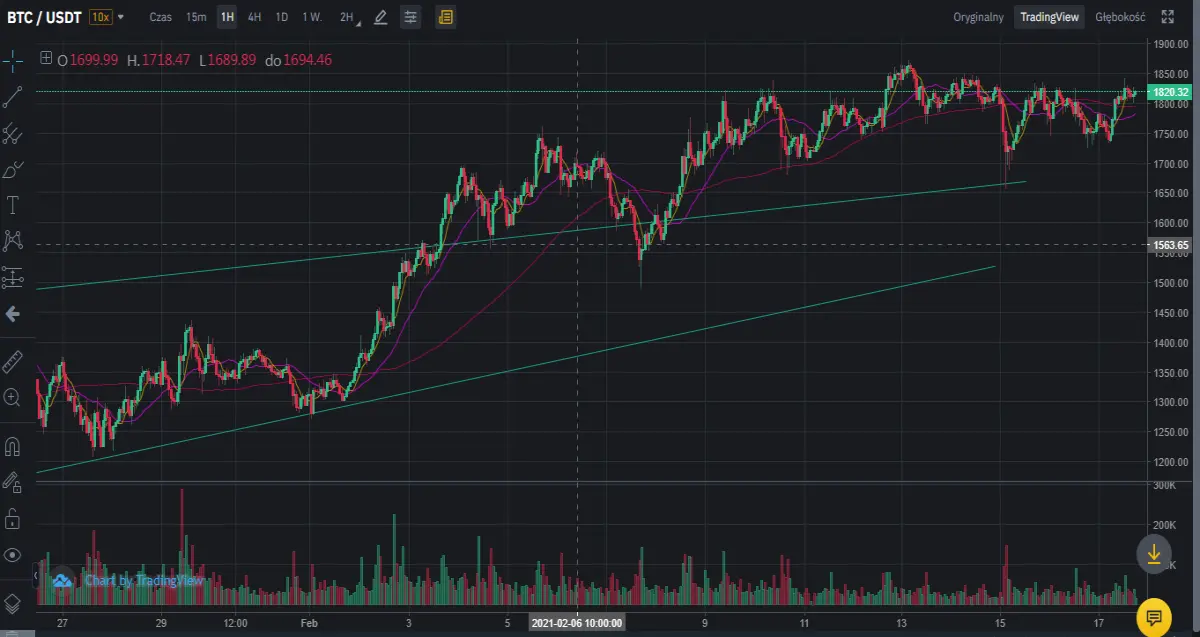The width and height of the screenshot is (1200, 637).
Task: Open the object tree layers icon
Action: coord(13,603)
